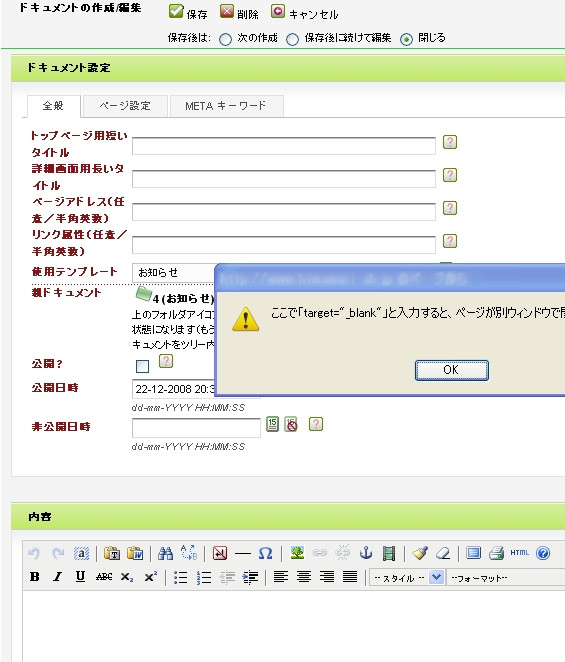Click the 保存 save button
The image size is (565, 662).
188,12
